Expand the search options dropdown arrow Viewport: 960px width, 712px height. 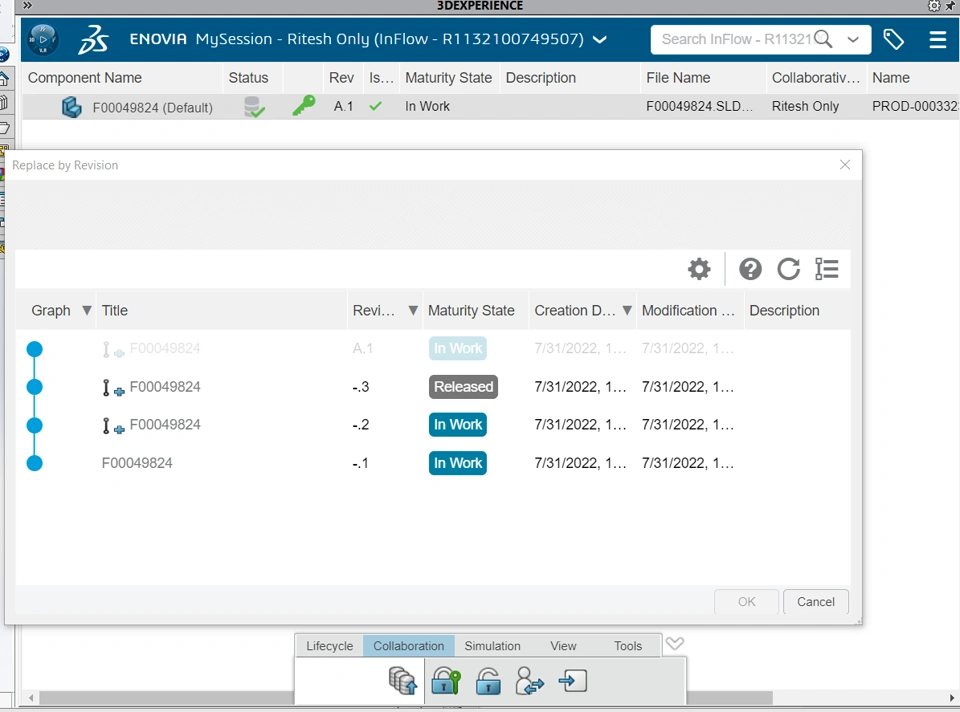tap(853, 40)
